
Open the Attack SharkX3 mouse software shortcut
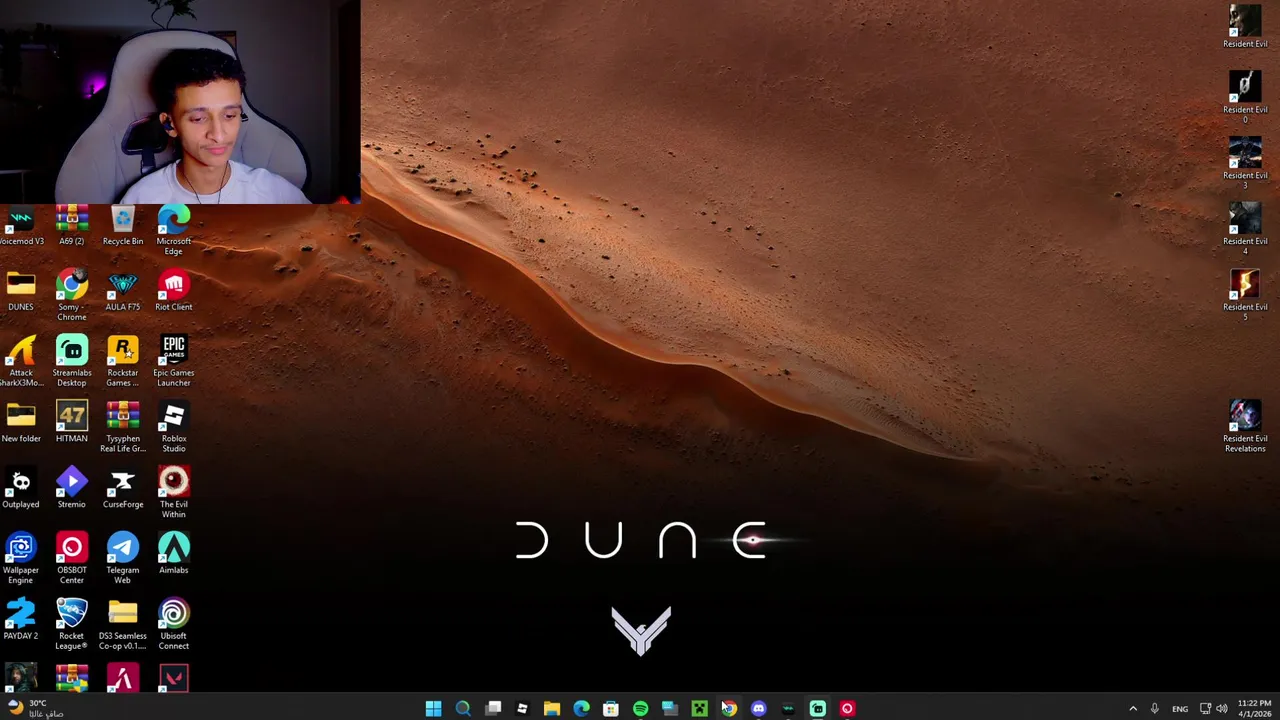pyautogui.click(x=21, y=362)
